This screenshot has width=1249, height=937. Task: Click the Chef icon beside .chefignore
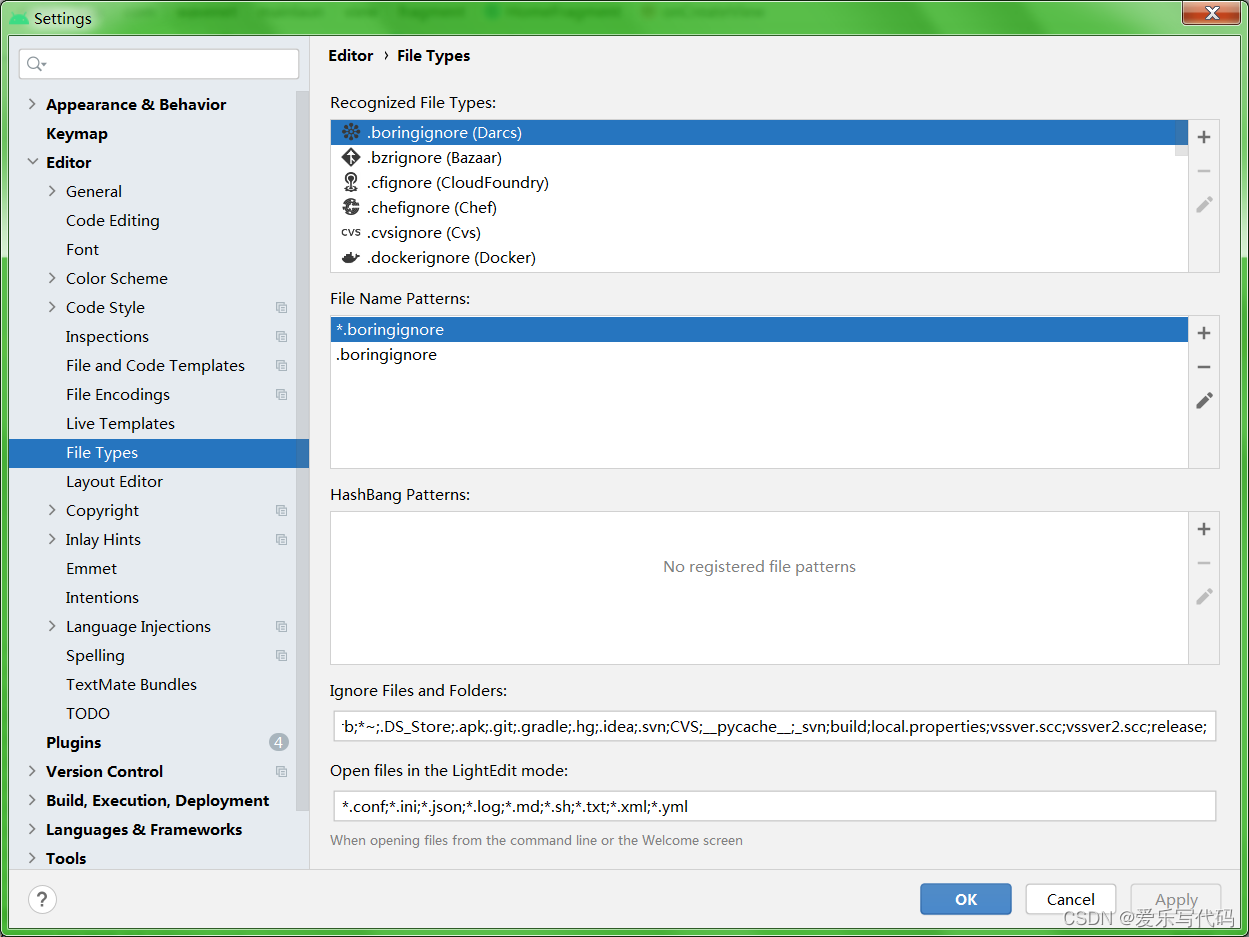350,207
